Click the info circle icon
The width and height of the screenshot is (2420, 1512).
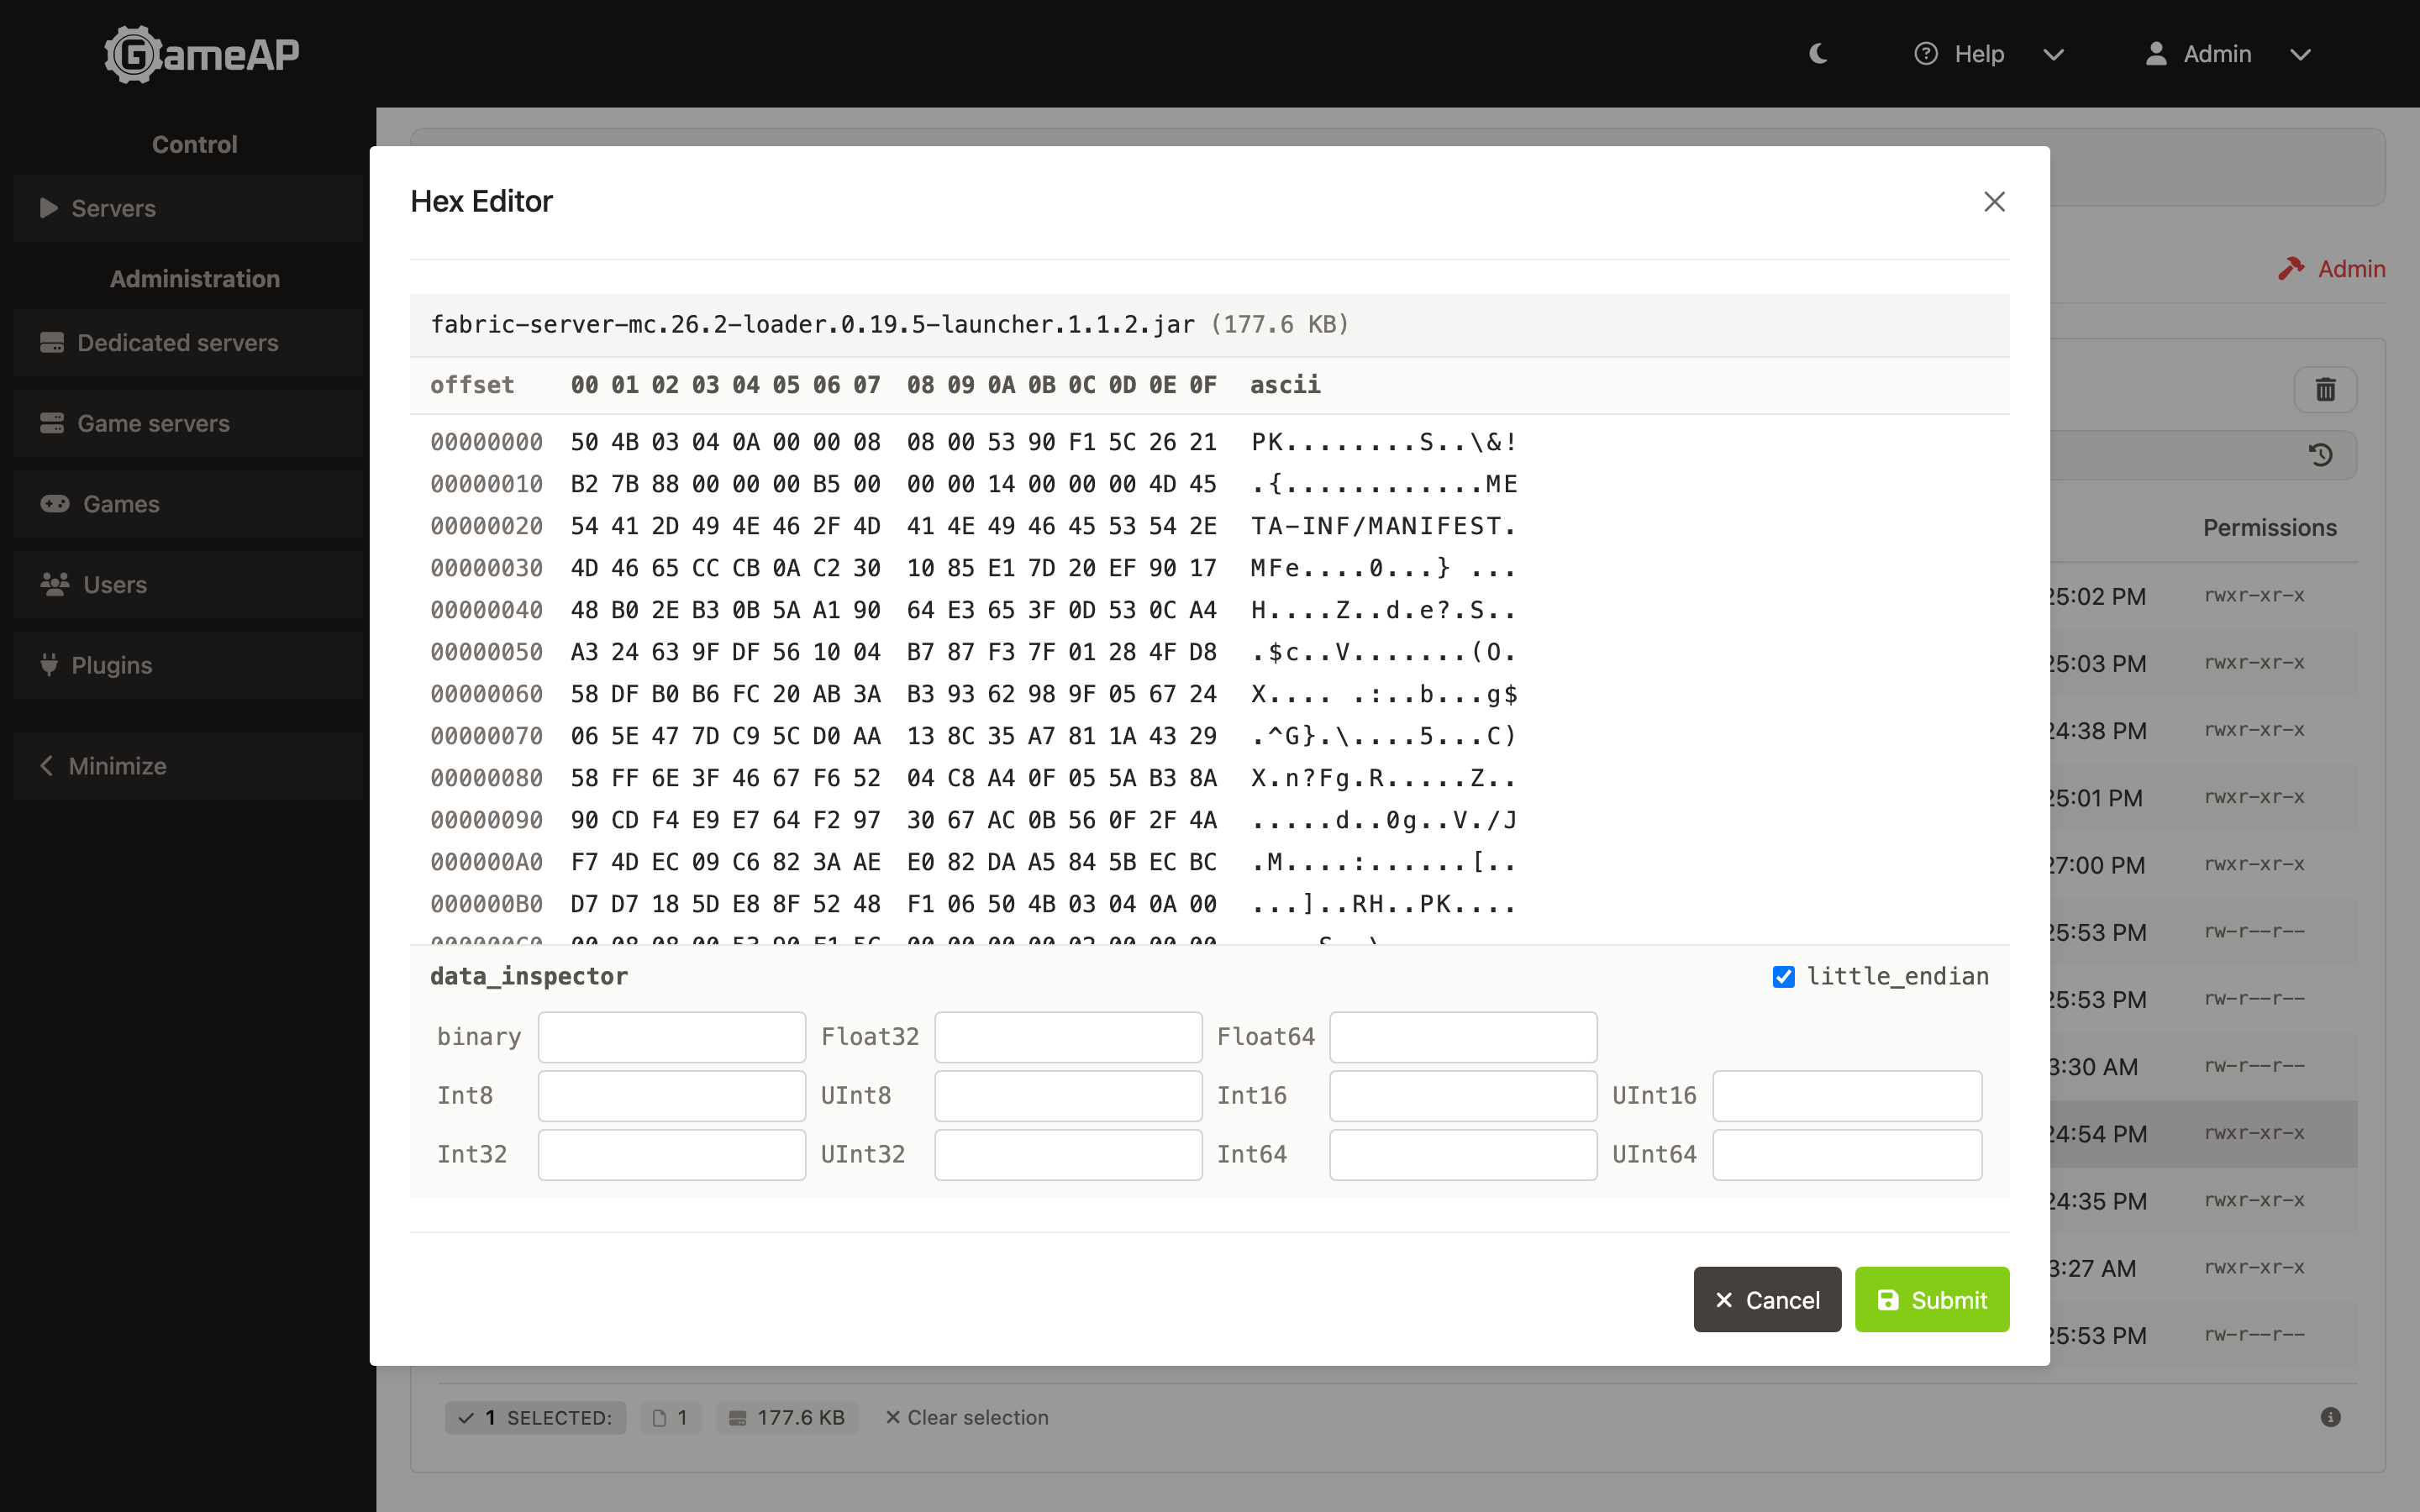coord(2330,1417)
